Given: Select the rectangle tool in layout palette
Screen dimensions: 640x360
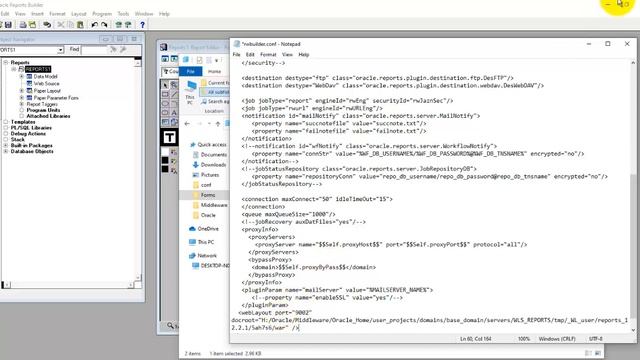Looking at the screenshot, I should (165, 94).
